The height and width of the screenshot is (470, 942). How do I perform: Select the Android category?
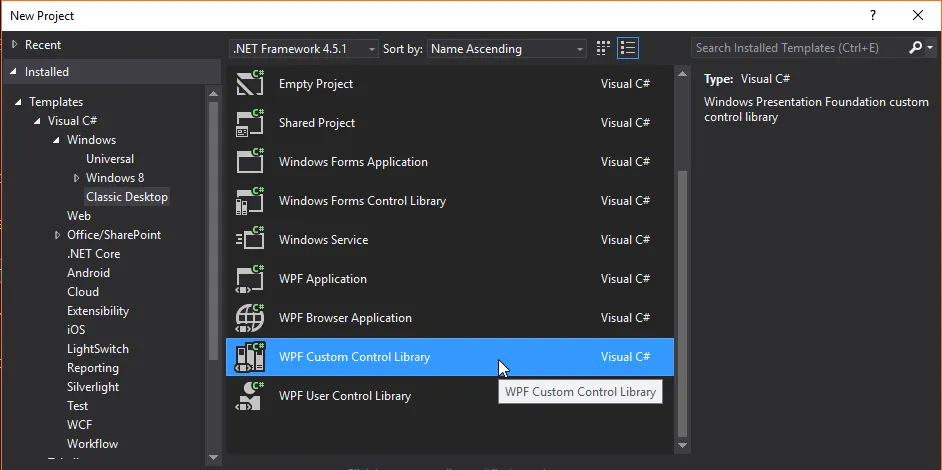coord(88,273)
